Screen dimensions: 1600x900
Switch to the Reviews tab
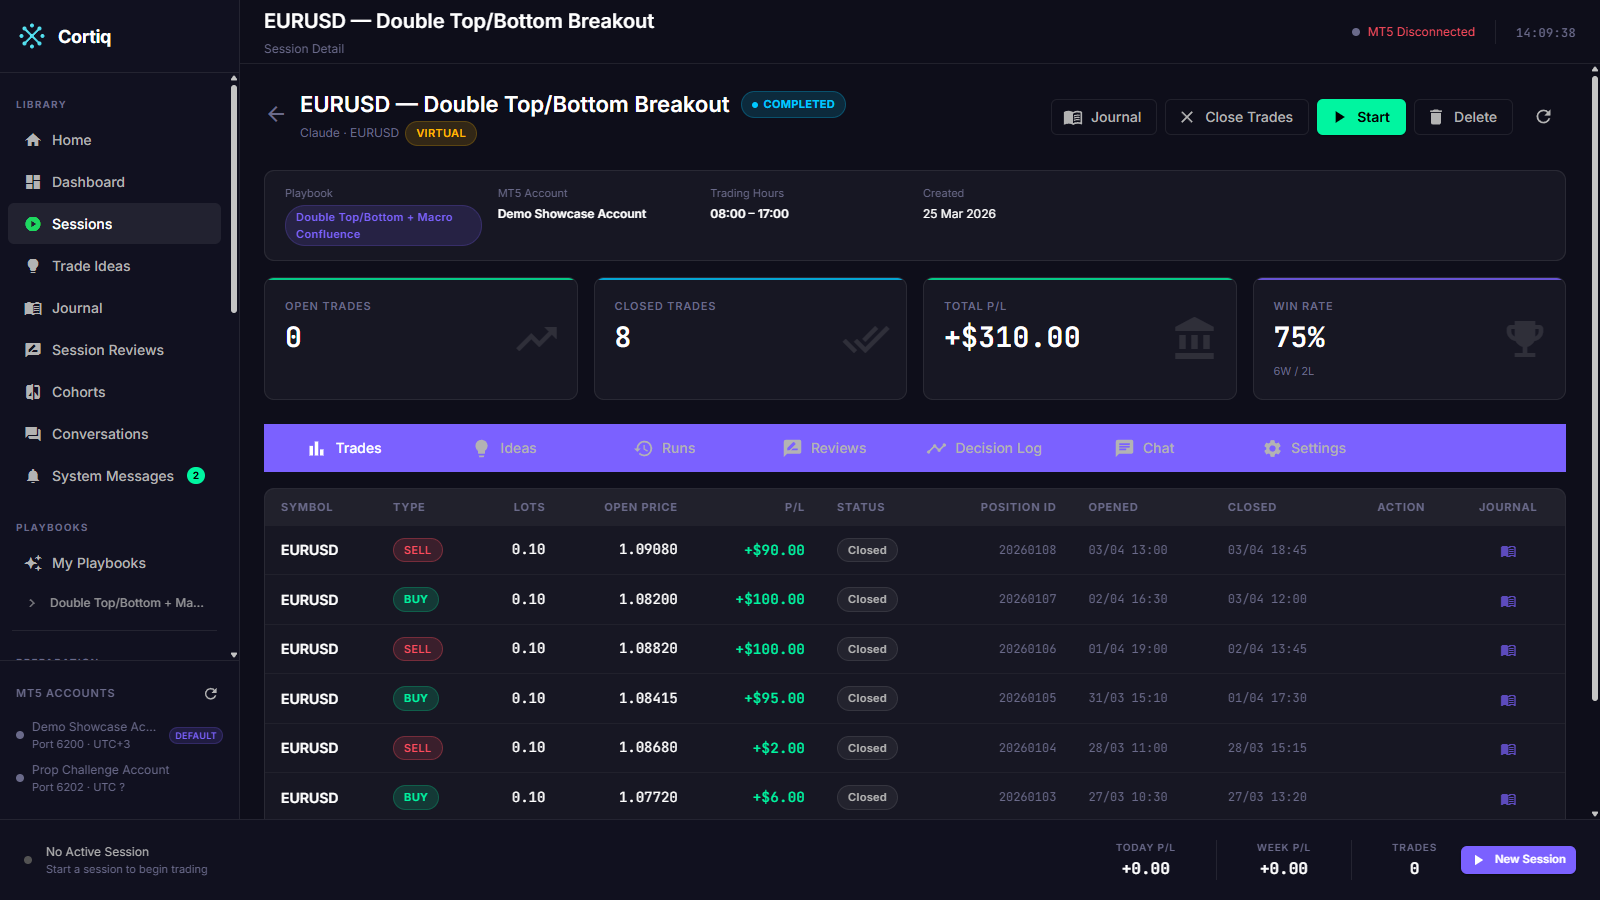pos(825,448)
